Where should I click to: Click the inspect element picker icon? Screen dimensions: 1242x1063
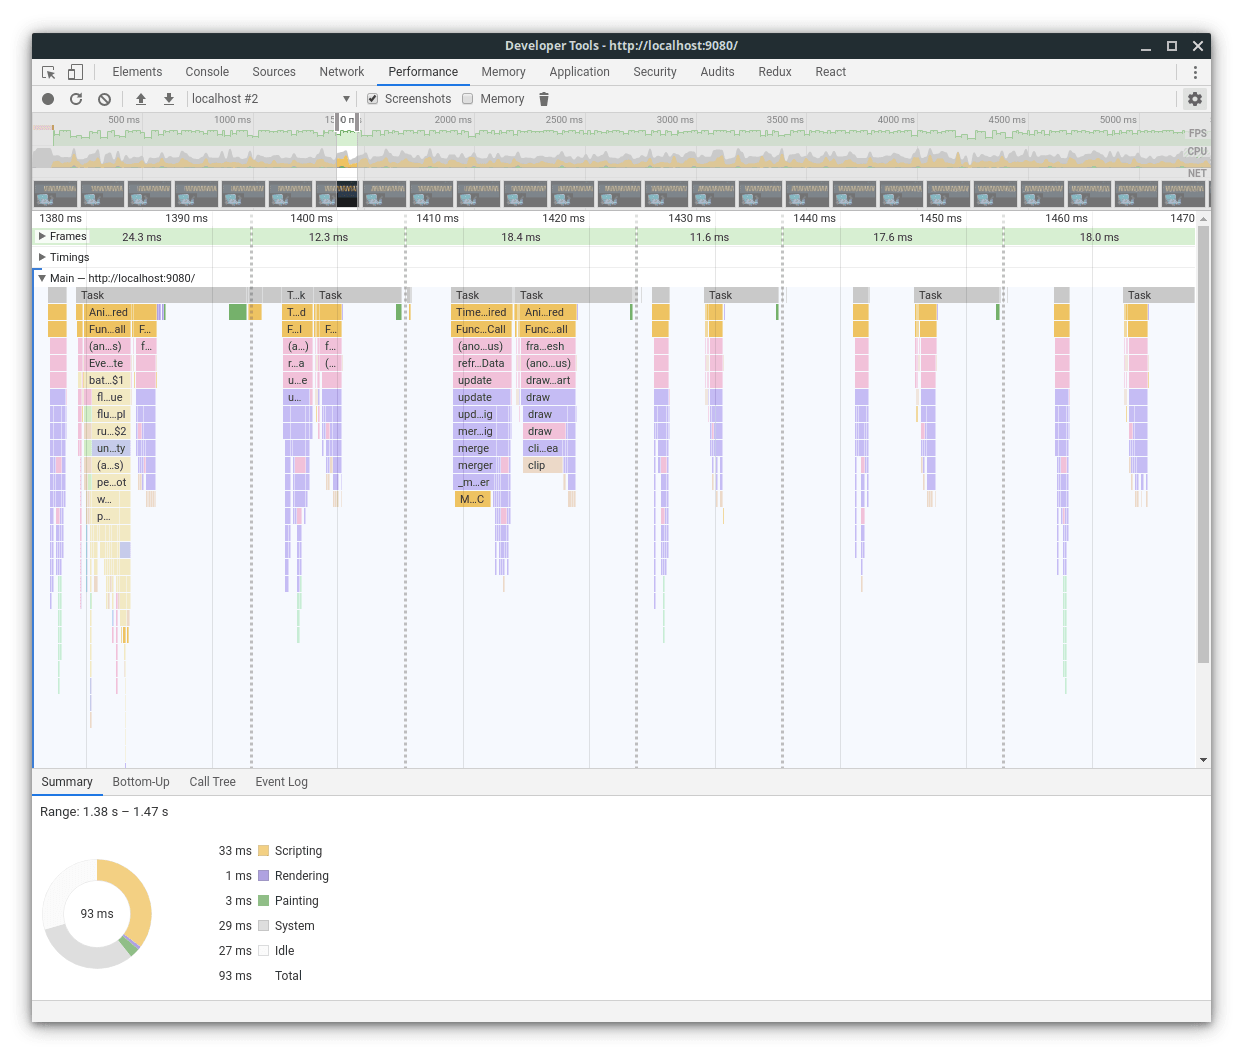pos(48,72)
